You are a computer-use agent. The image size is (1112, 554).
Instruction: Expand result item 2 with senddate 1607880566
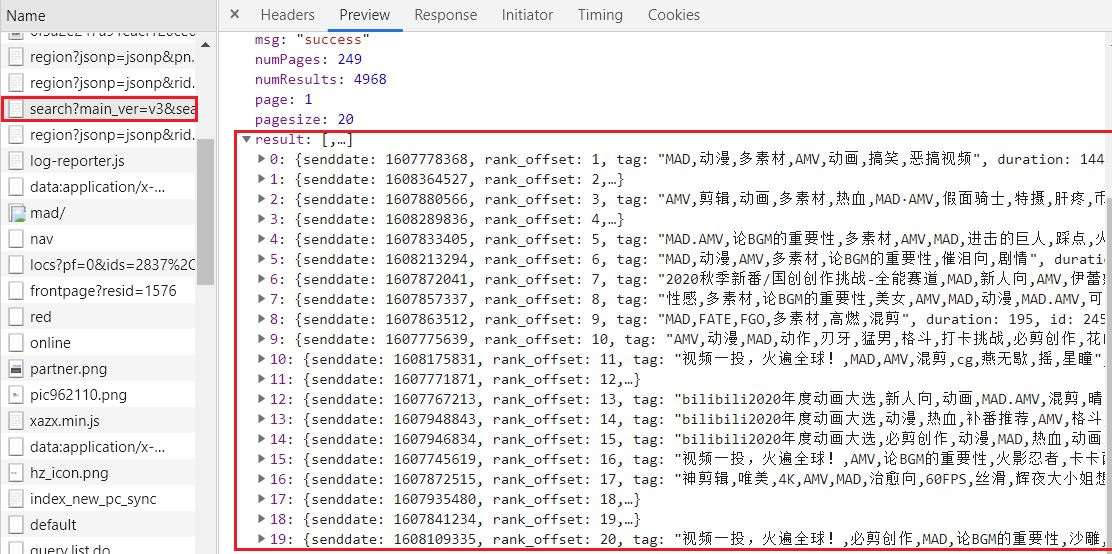[262, 199]
